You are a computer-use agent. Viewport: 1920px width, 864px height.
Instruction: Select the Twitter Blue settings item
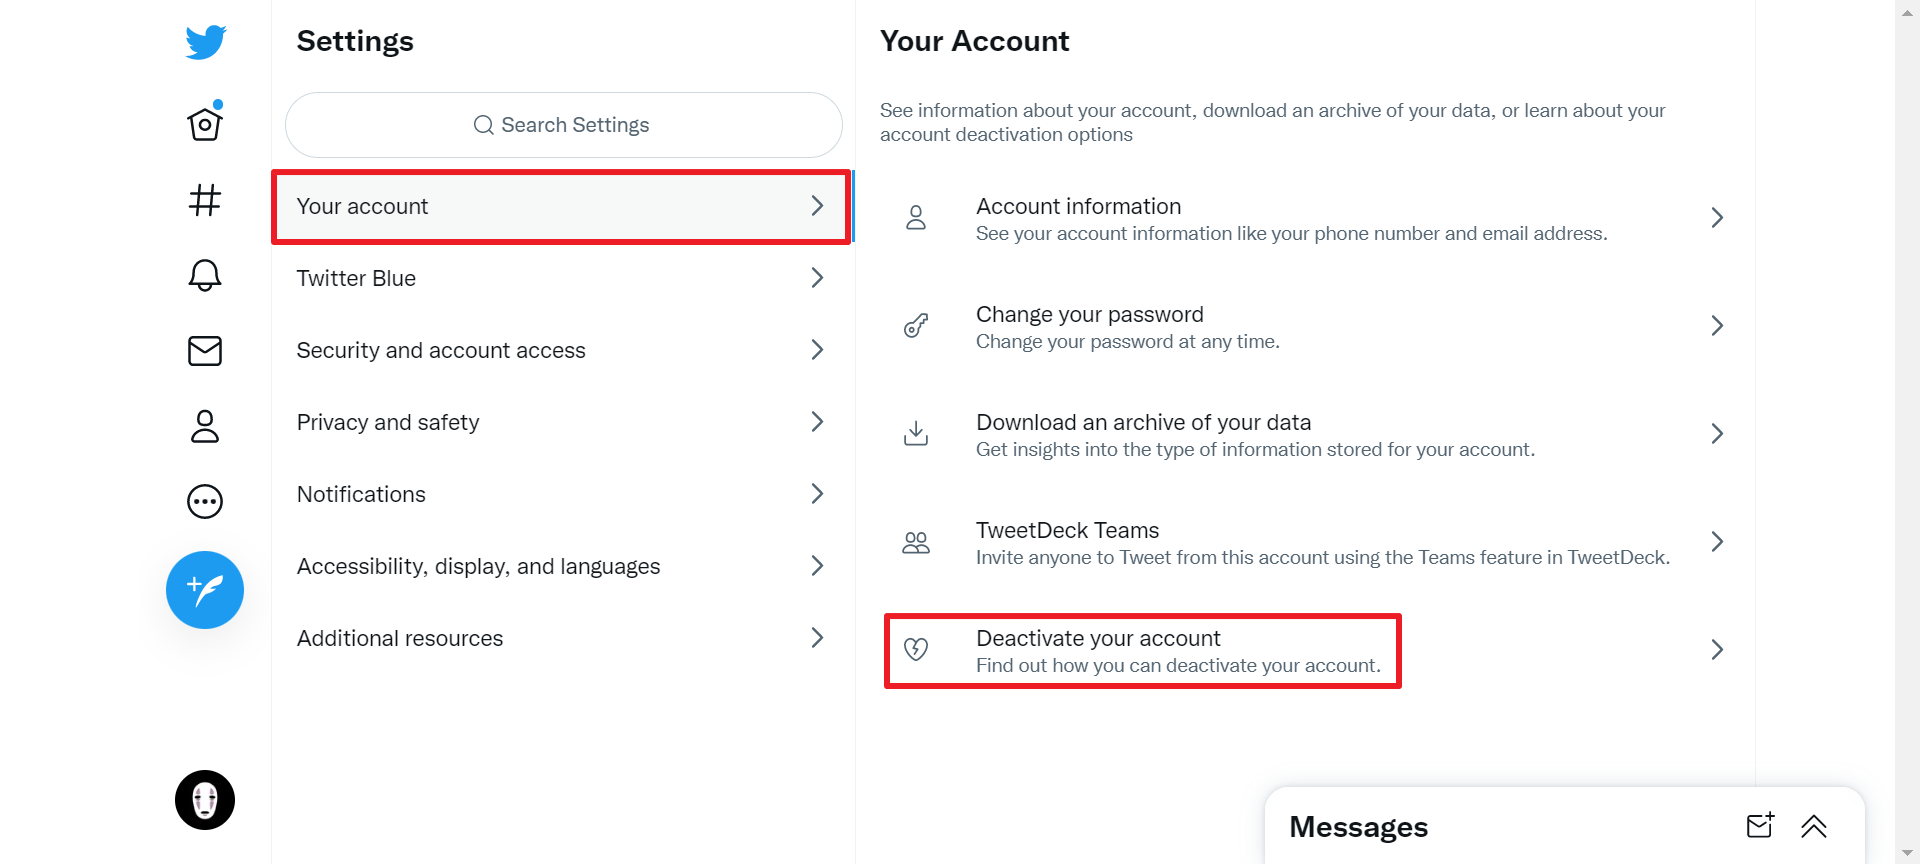pos(560,278)
